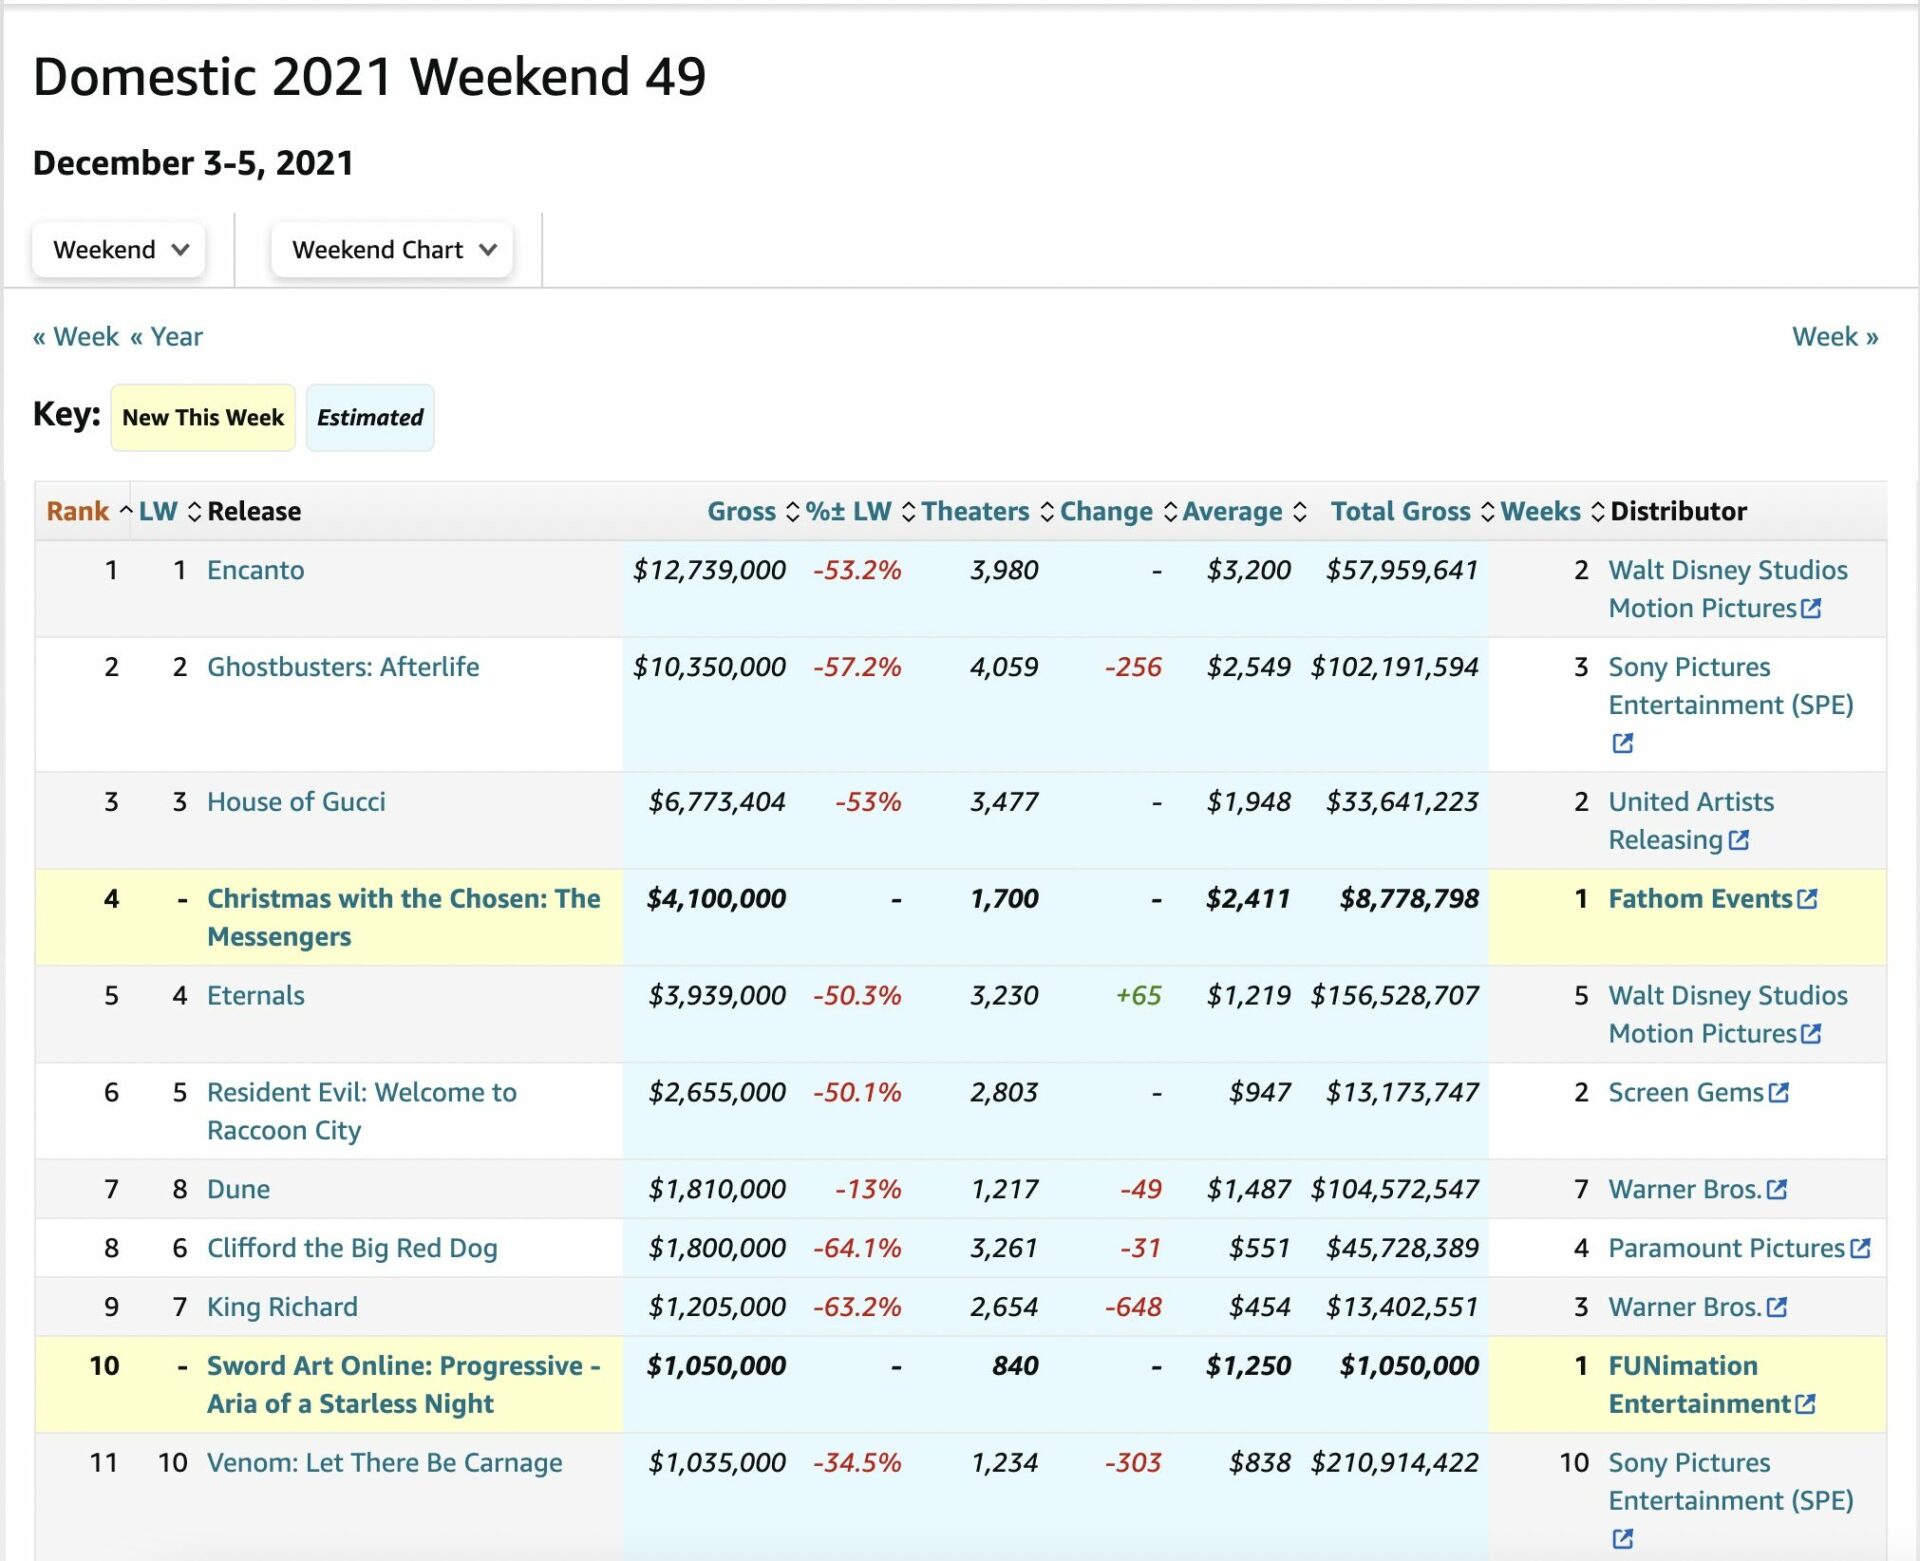This screenshot has height=1561, width=1920.
Task: Sort by Rank column header
Action: click(x=89, y=511)
